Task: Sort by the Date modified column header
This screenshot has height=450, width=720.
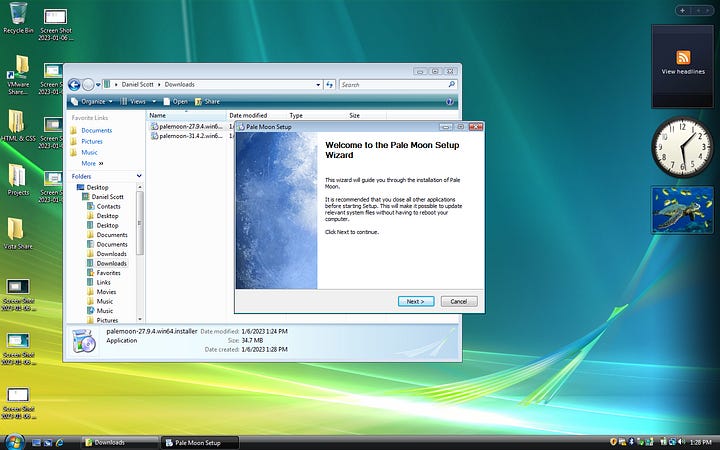Action: point(257,115)
